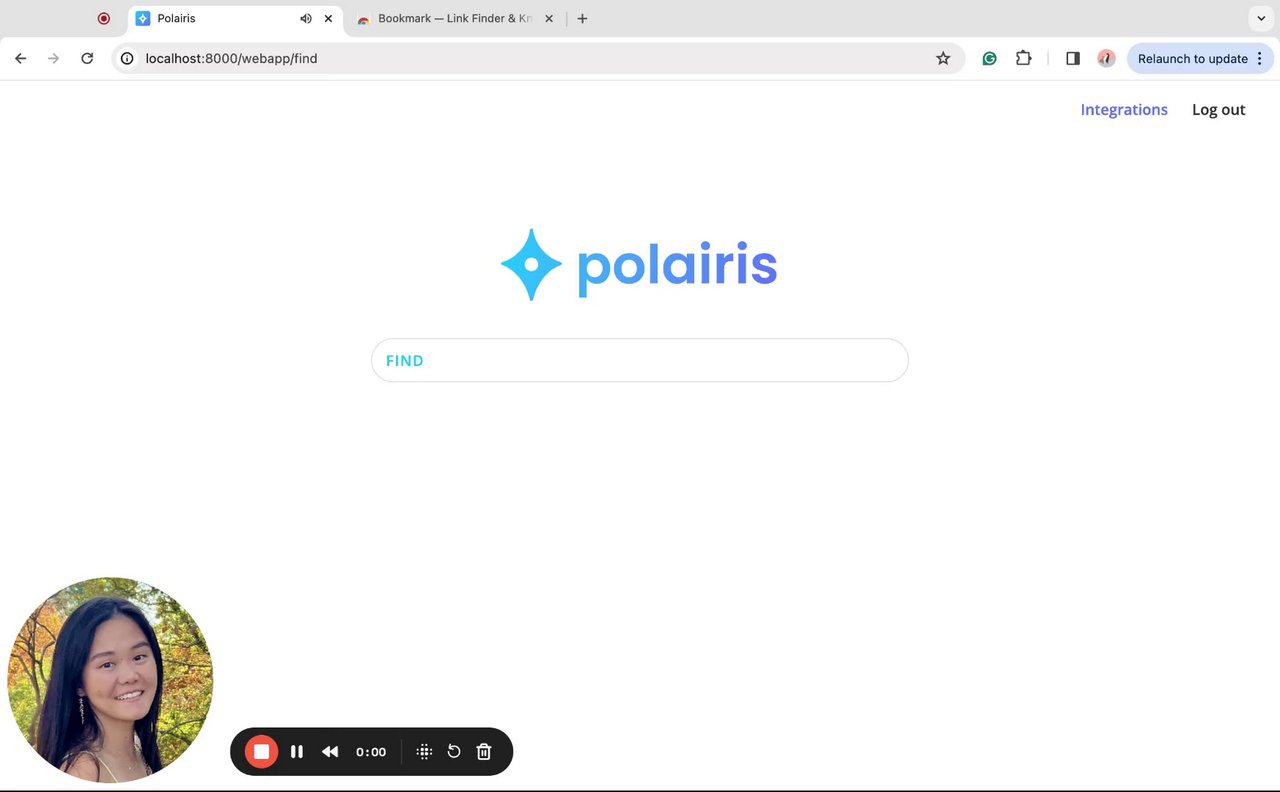The height and width of the screenshot is (792, 1280).
Task: Open a new browser tab
Action: pyautogui.click(x=582, y=18)
